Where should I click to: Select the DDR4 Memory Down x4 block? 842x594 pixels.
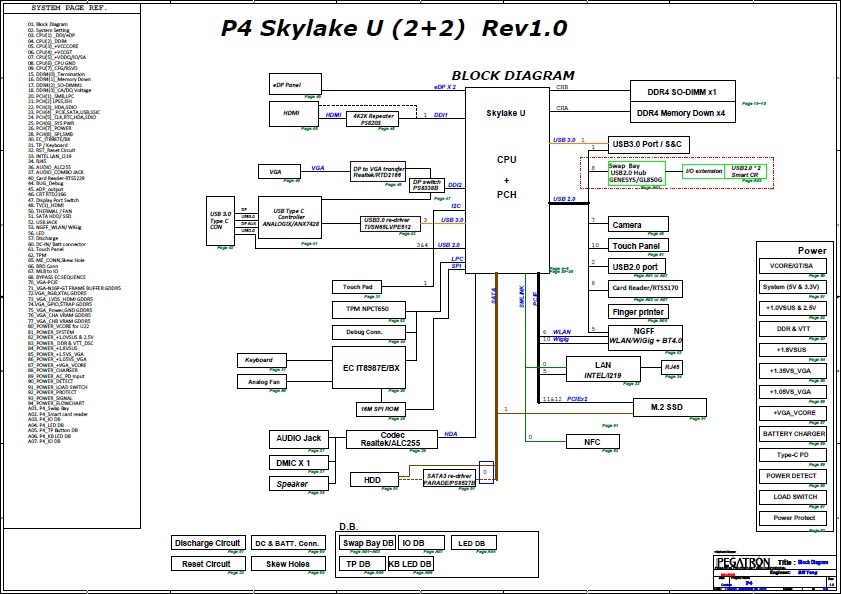pos(683,113)
